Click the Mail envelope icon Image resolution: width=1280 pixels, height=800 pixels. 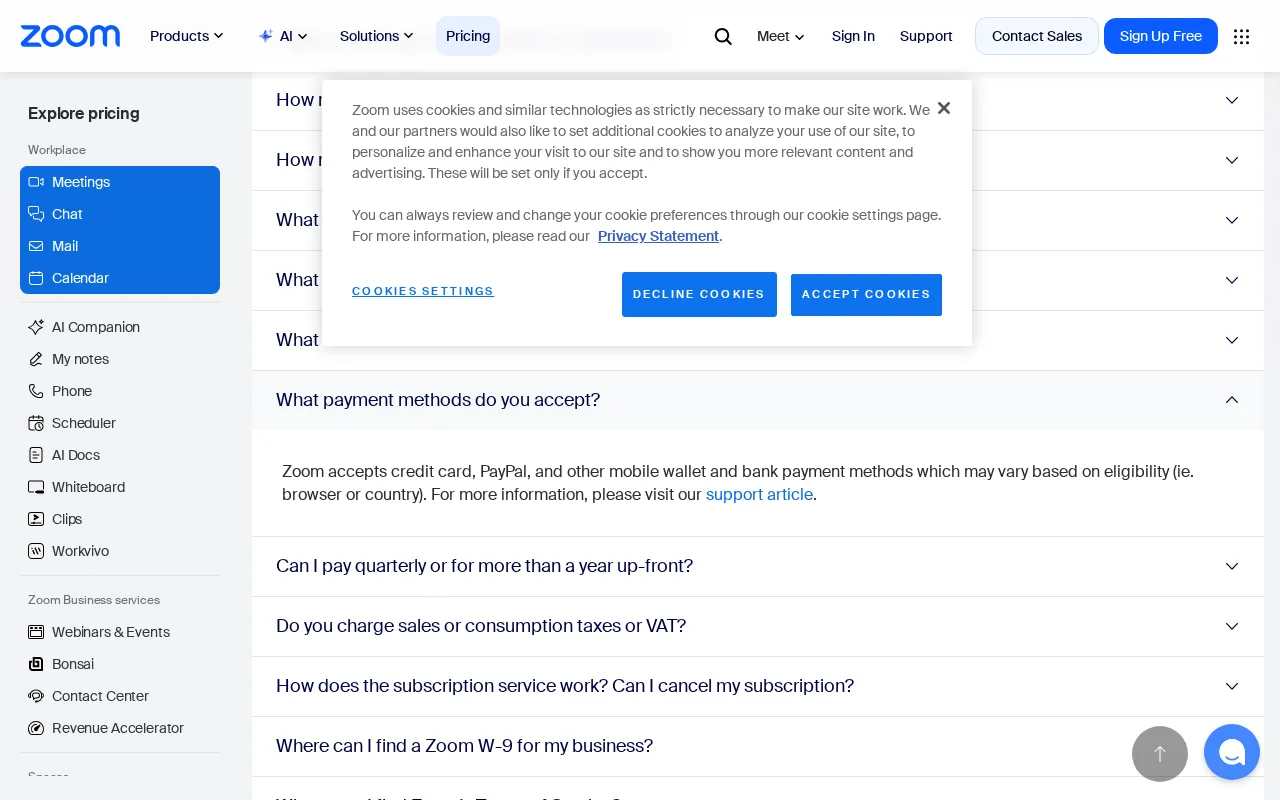coord(36,246)
